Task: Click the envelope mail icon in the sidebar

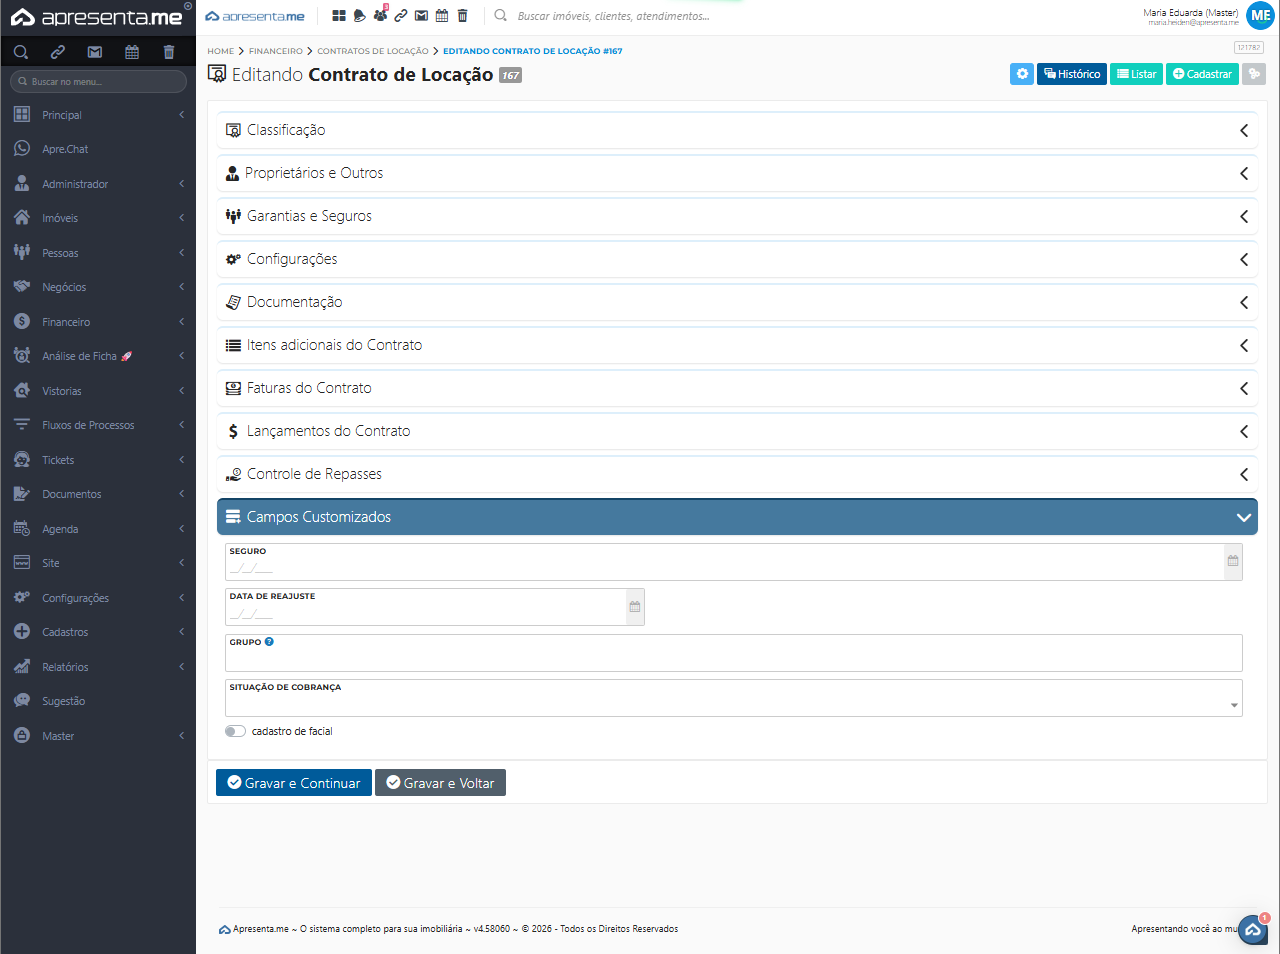Action: click(x=95, y=52)
